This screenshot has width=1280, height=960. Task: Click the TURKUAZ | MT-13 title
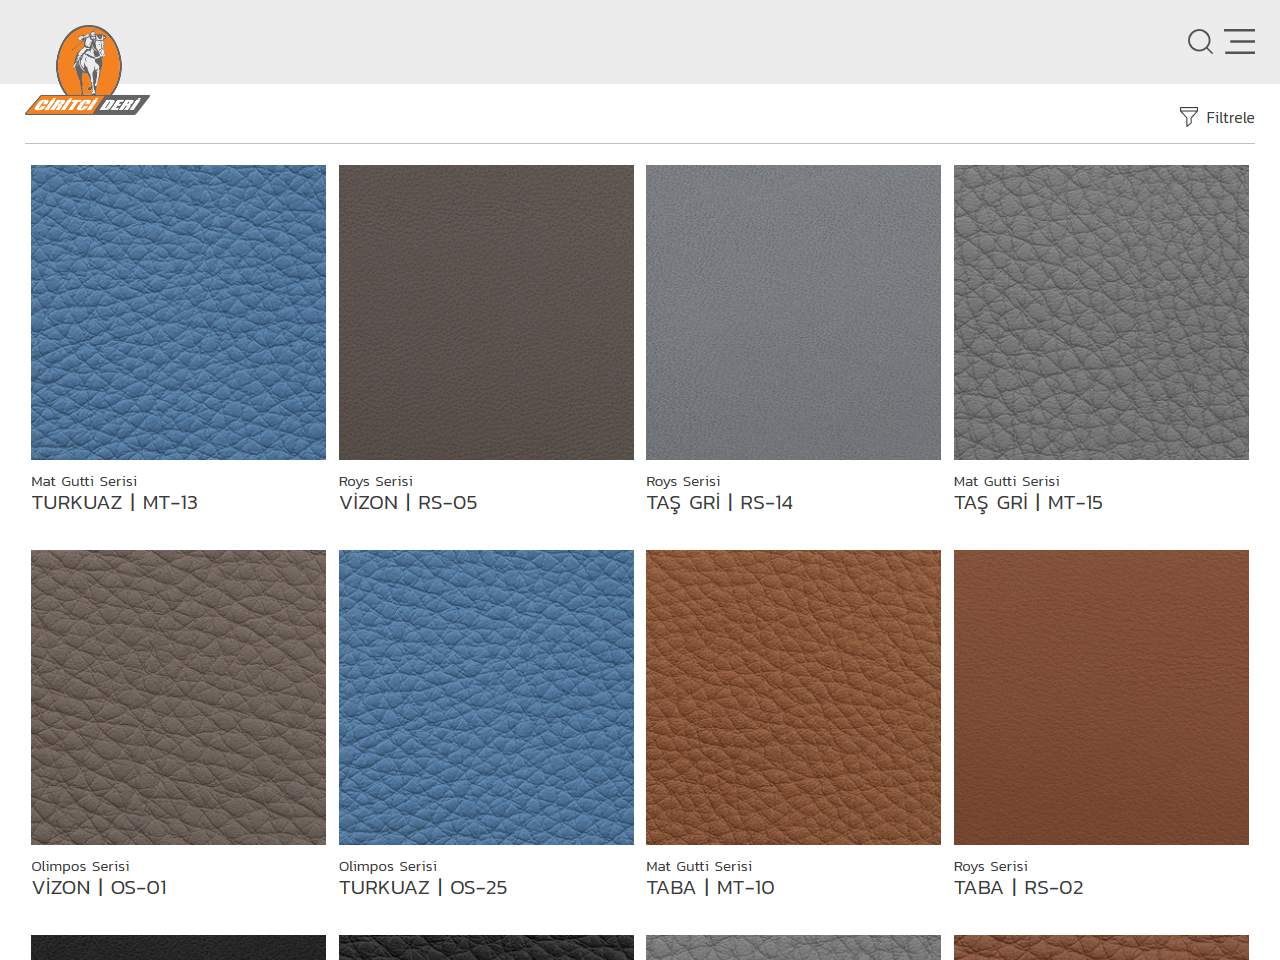(x=114, y=503)
